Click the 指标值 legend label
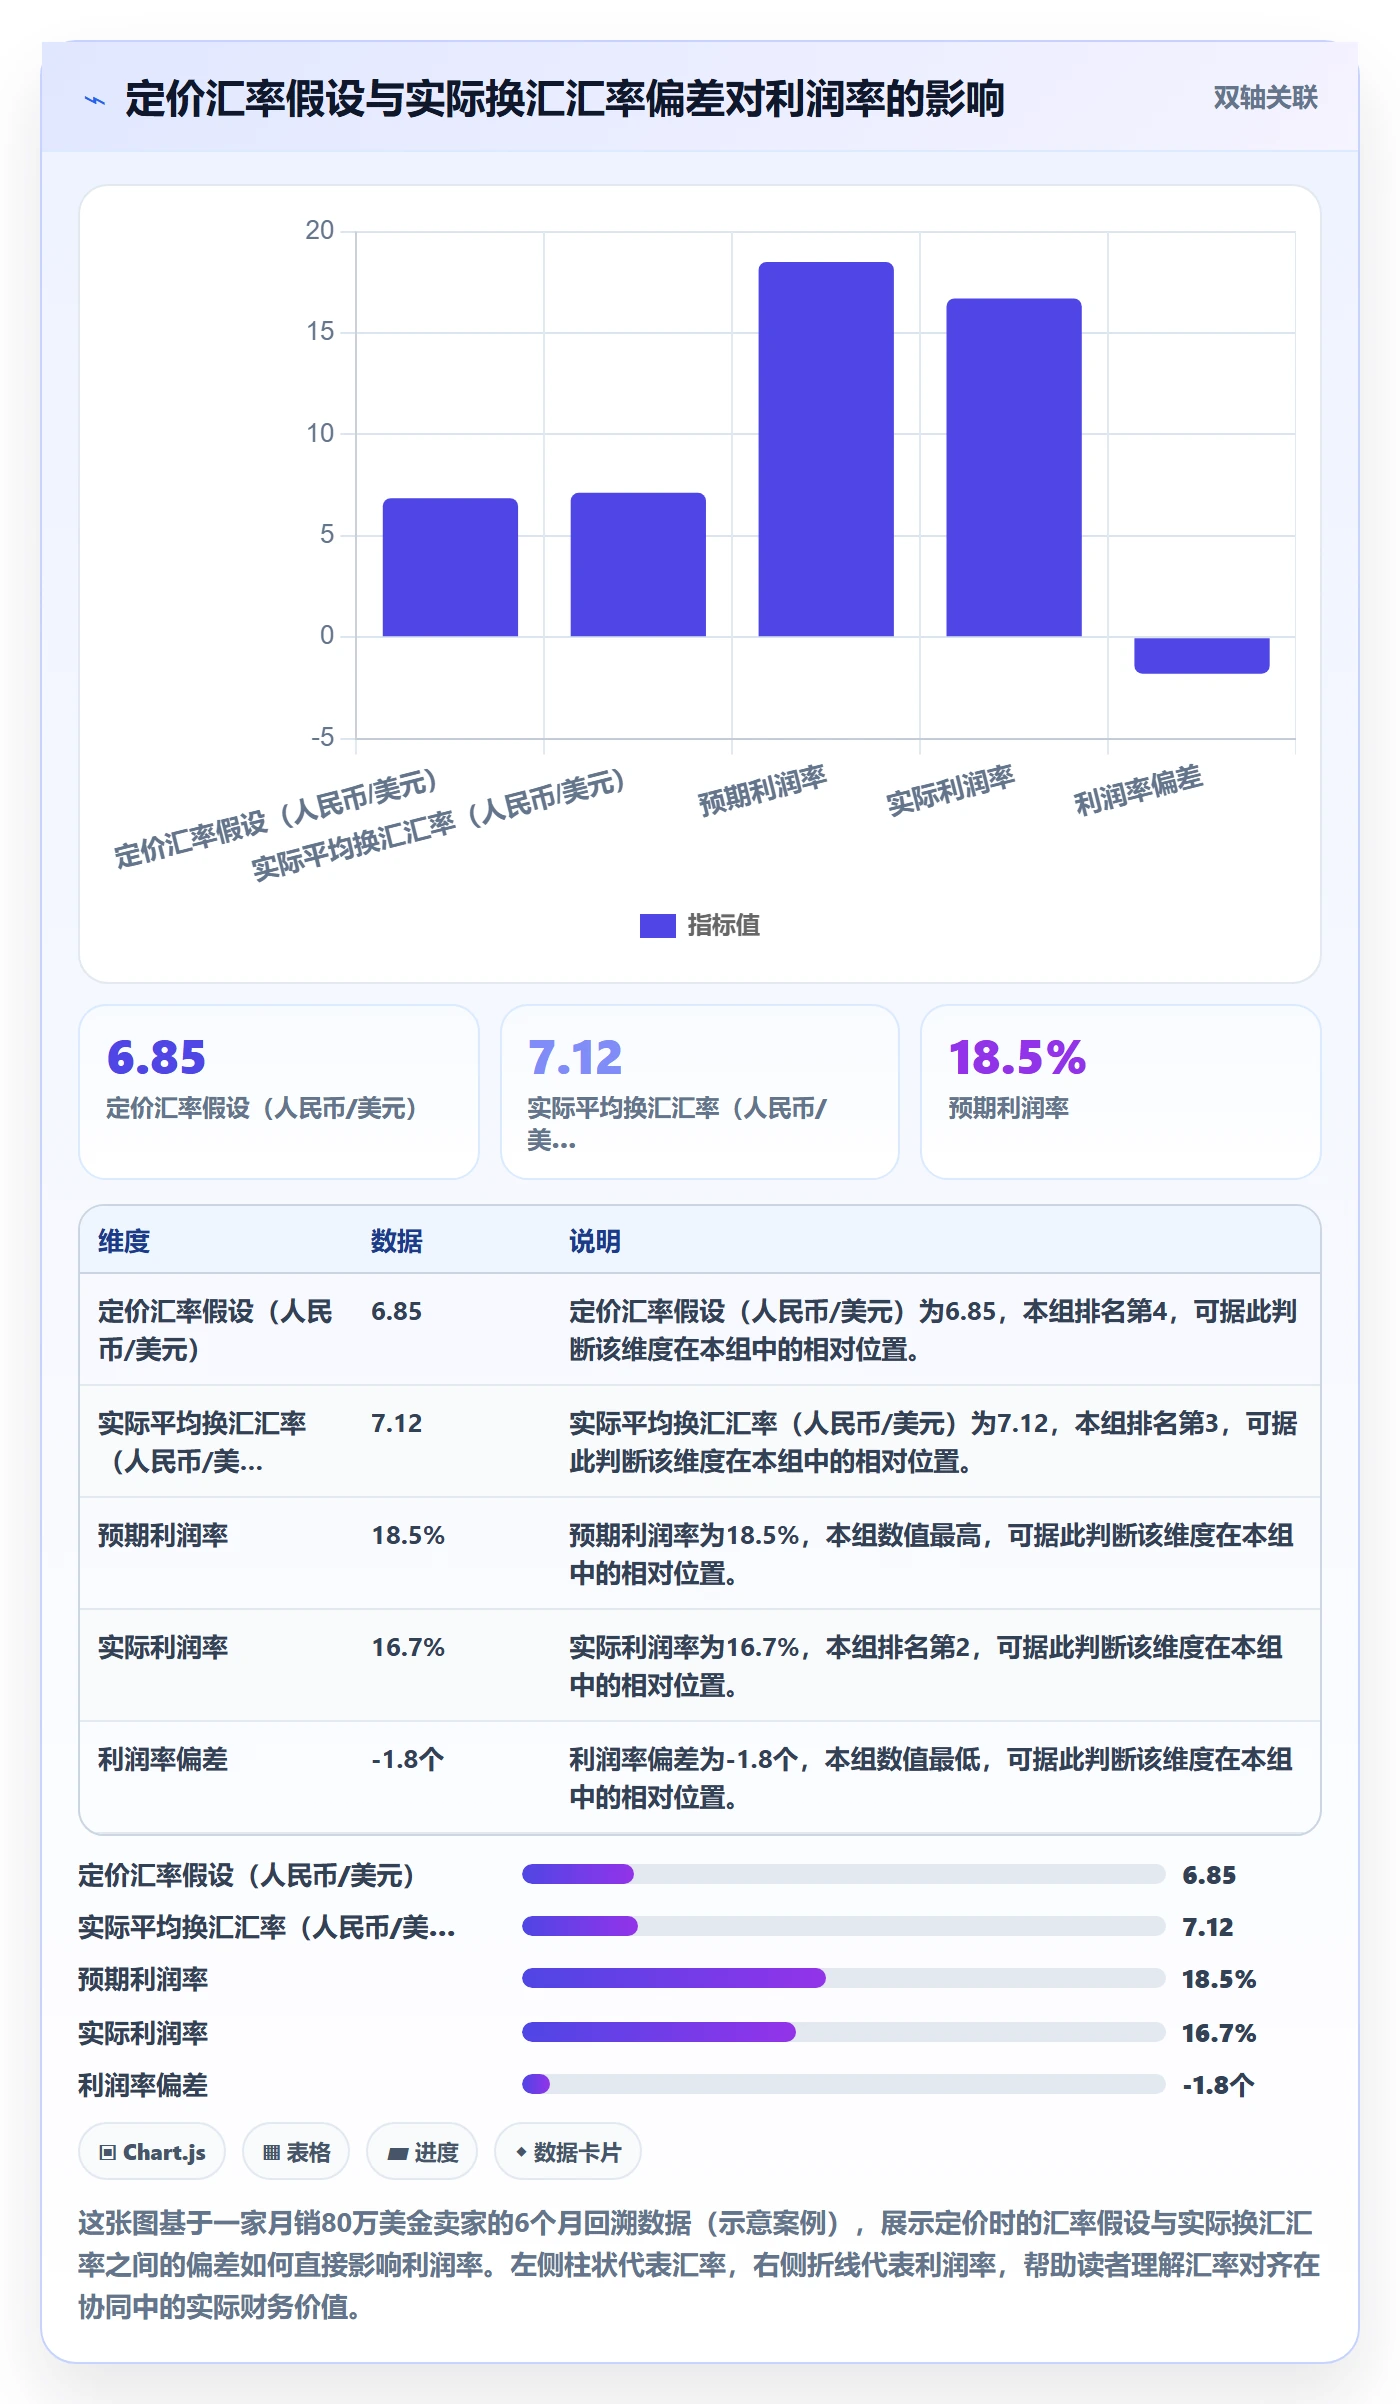 [x=723, y=925]
